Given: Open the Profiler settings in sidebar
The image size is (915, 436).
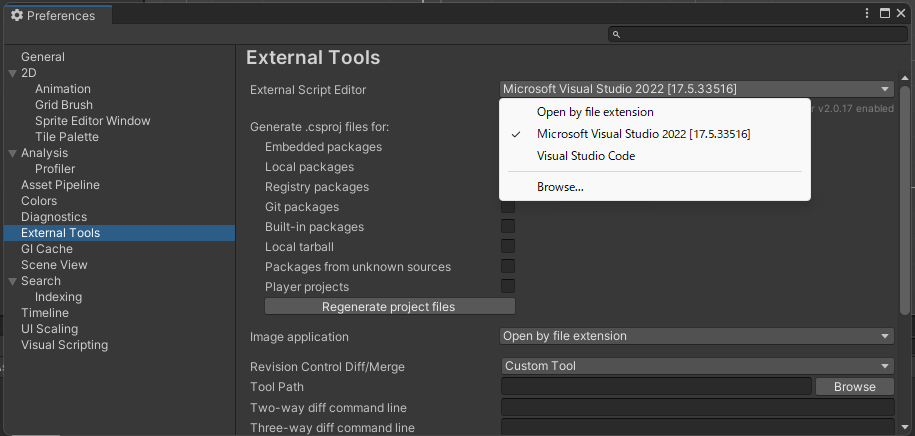Looking at the screenshot, I should (x=55, y=169).
